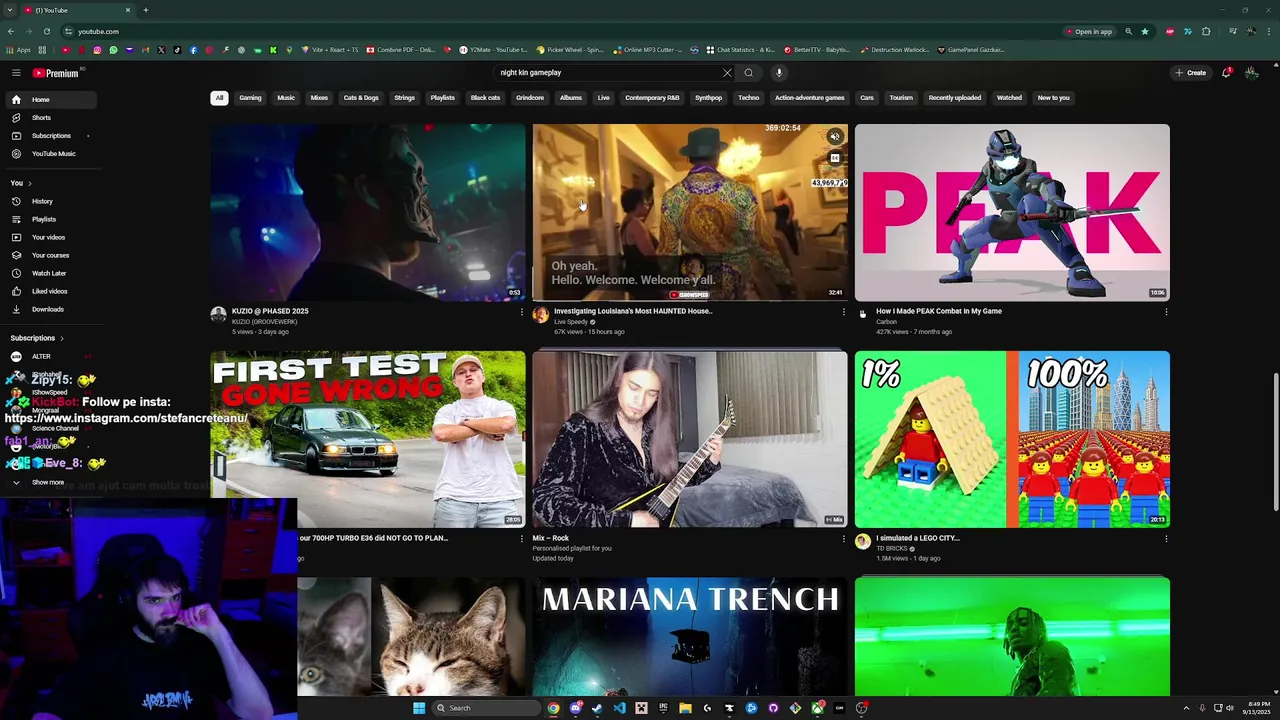
Task: Select the 'Grindcore' filter chip
Action: (530, 98)
